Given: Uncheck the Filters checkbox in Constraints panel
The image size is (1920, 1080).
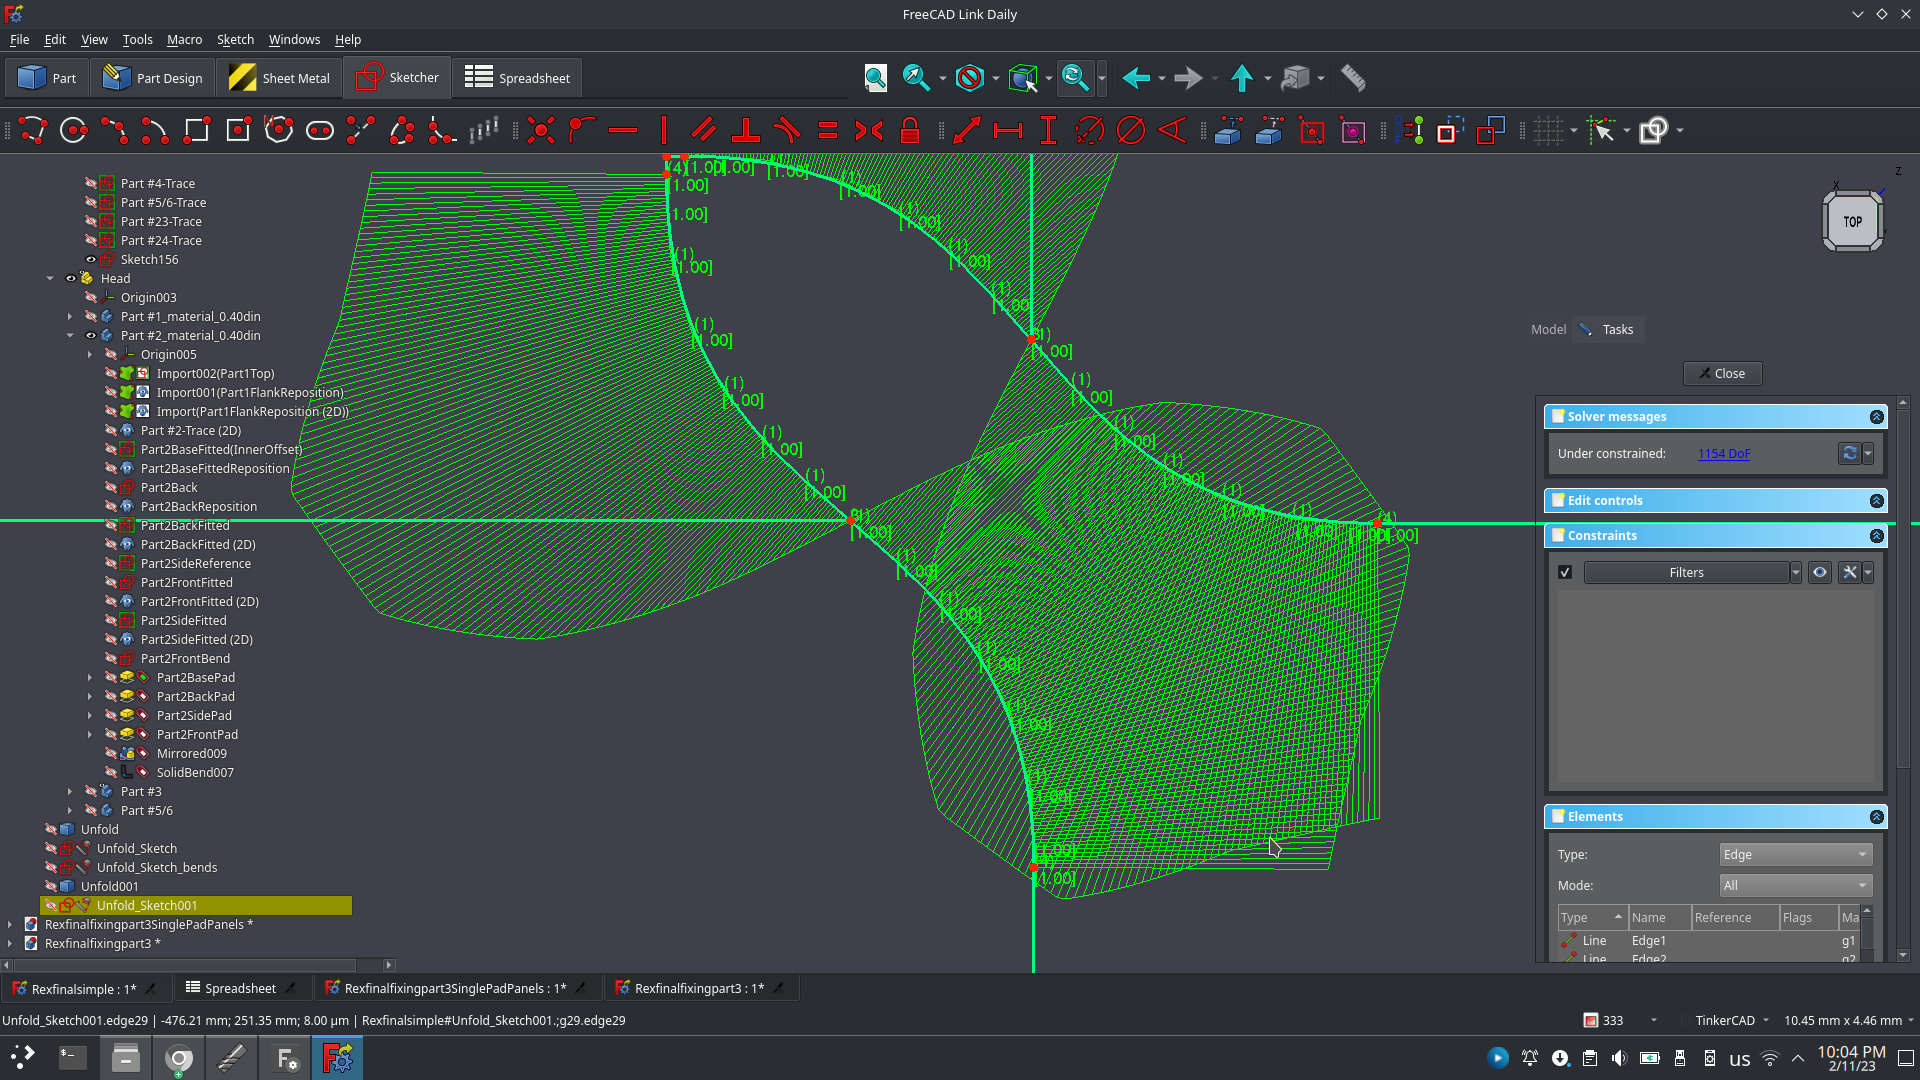Looking at the screenshot, I should [1565, 572].
